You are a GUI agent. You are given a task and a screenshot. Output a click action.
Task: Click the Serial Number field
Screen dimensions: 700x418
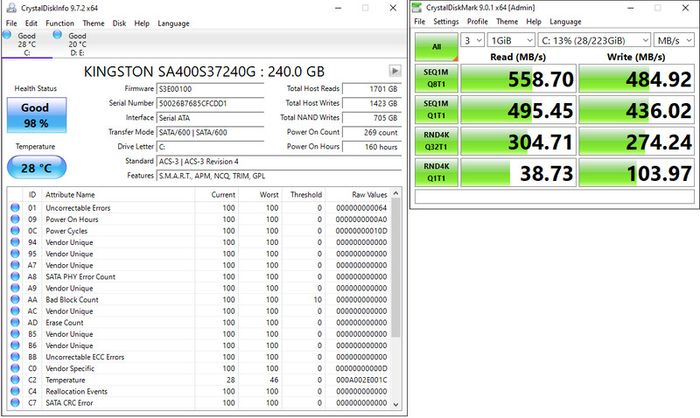[x=210, y=103]
